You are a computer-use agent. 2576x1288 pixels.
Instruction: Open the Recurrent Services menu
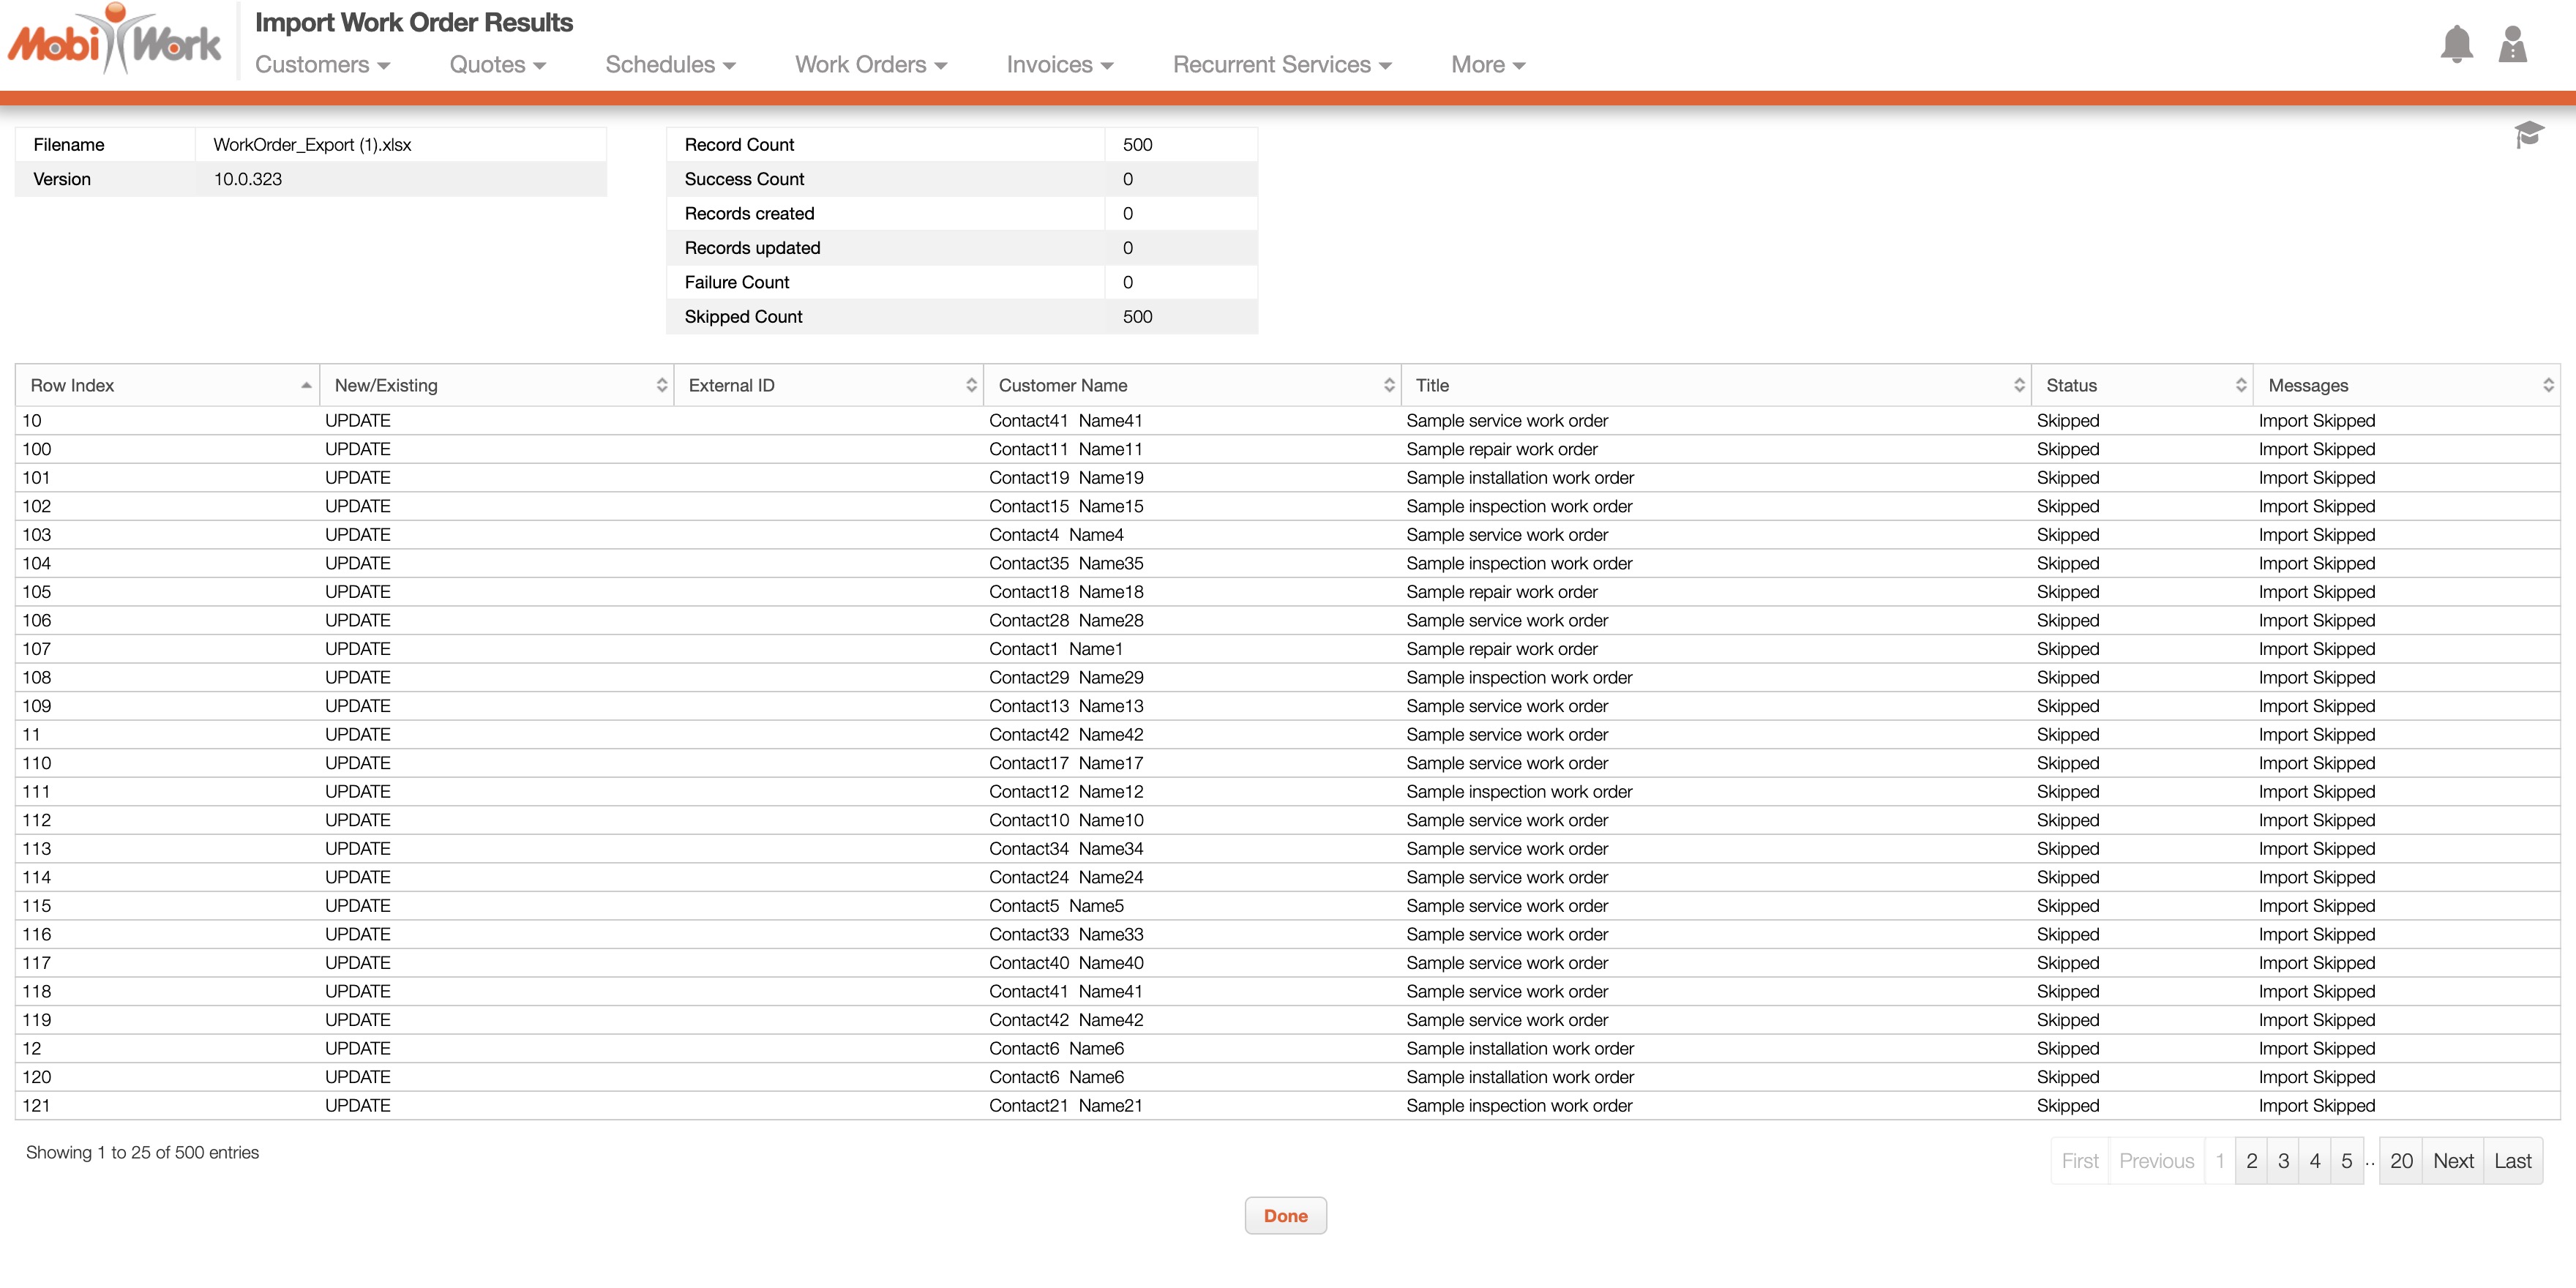click(1281, 65)
